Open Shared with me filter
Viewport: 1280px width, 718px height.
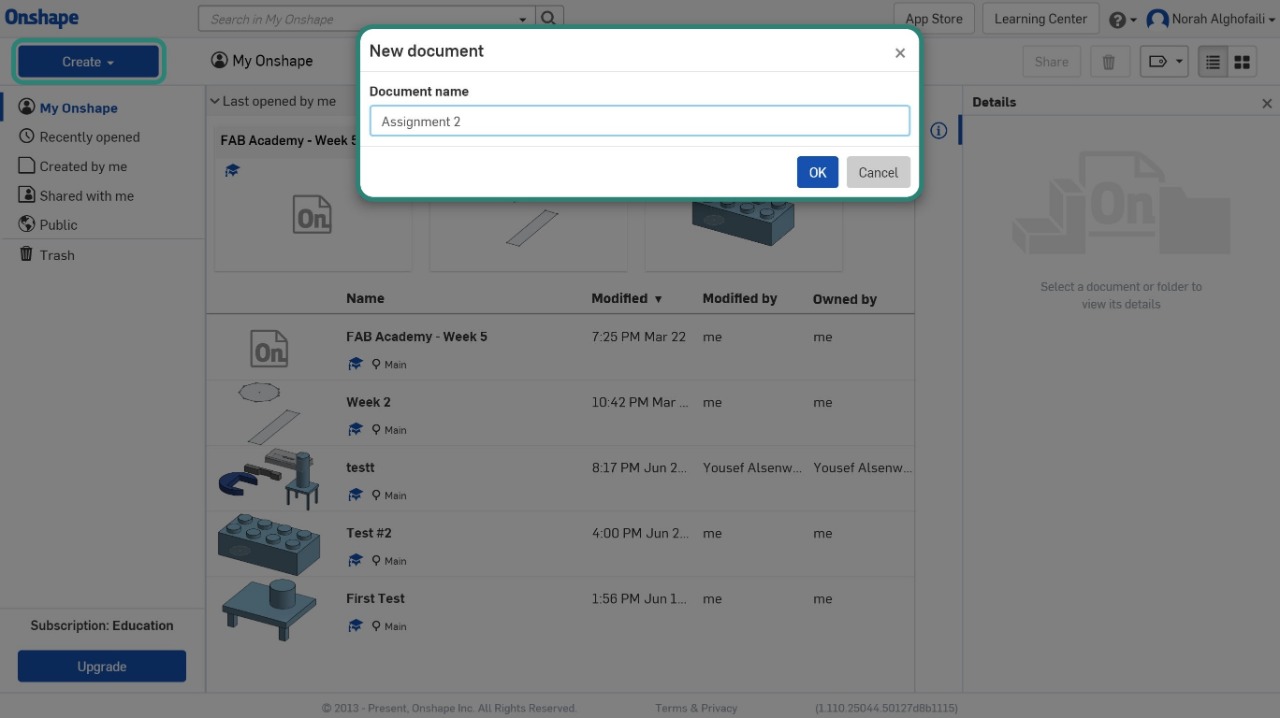coord(76,196)
